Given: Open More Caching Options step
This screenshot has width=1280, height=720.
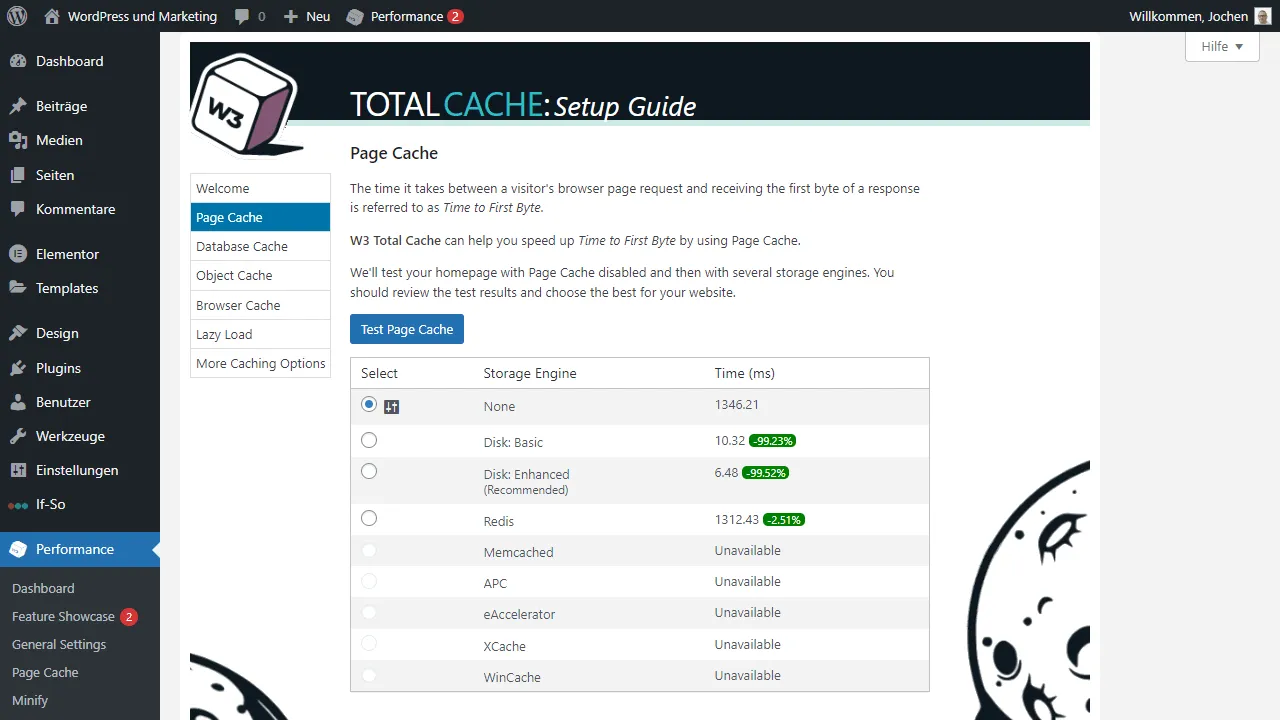Looking at the screenshot, I should 260,363.
